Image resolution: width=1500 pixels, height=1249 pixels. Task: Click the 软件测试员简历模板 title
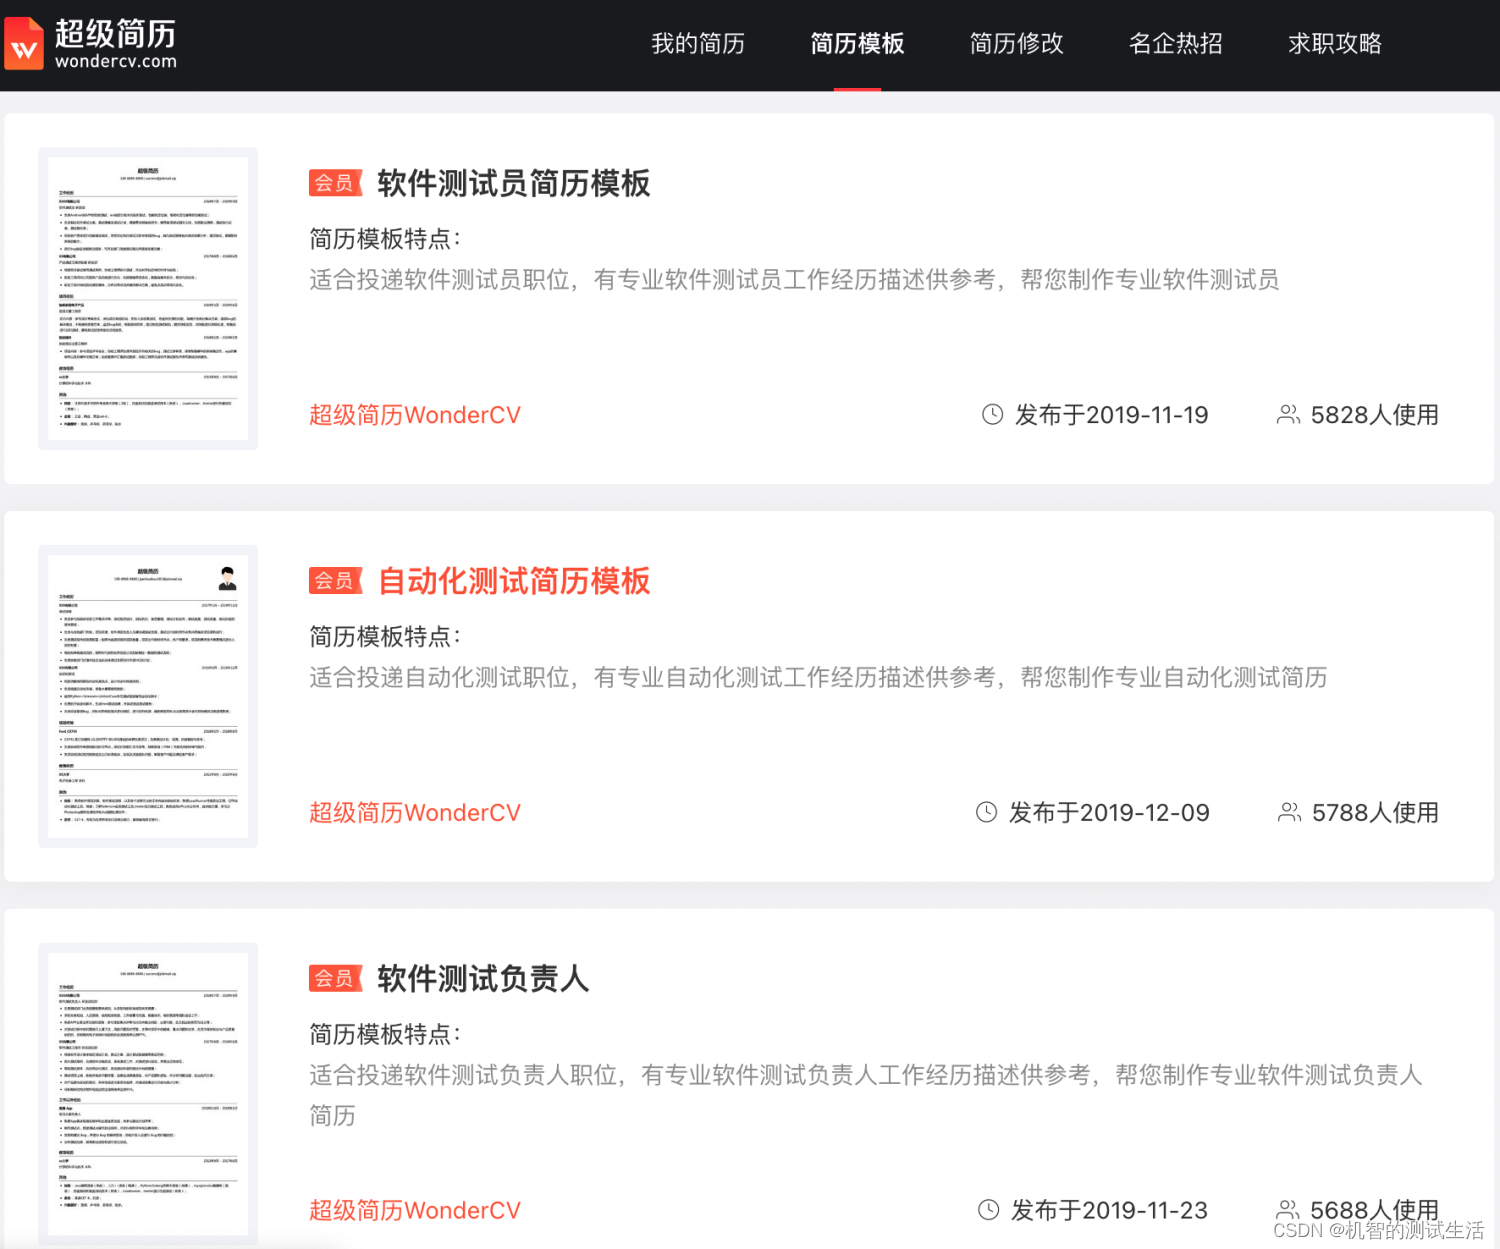coord(514,183)
